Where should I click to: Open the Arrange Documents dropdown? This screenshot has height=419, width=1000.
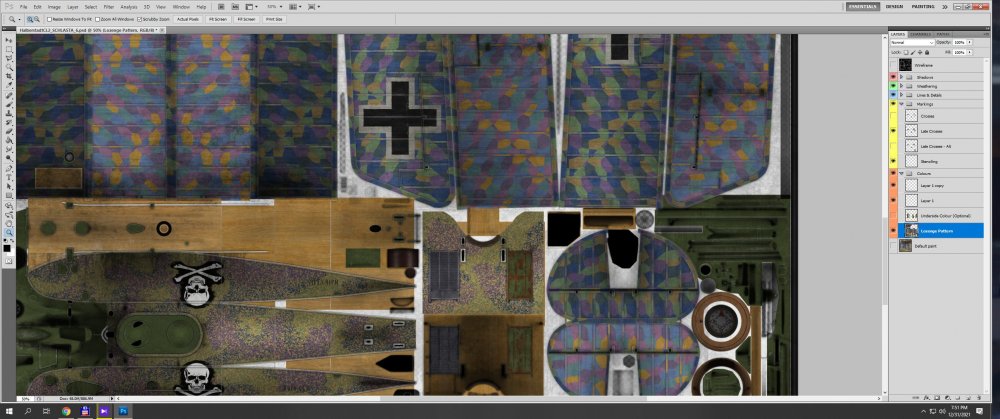[295, 6]
